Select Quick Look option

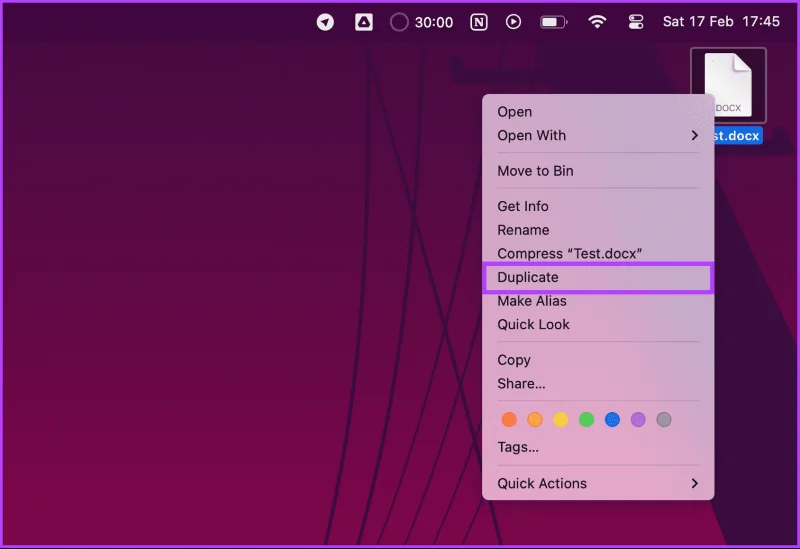coord(598,325)
